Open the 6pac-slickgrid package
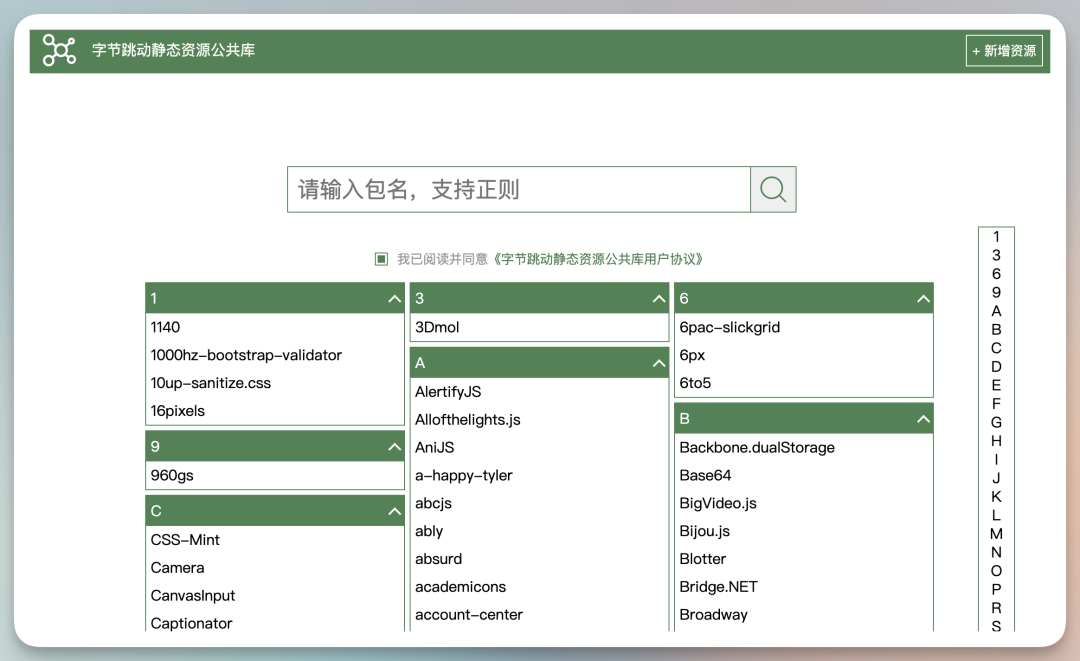Image resolution: width=1080 pixels, height=661 pixels. [x=729, y=328]
